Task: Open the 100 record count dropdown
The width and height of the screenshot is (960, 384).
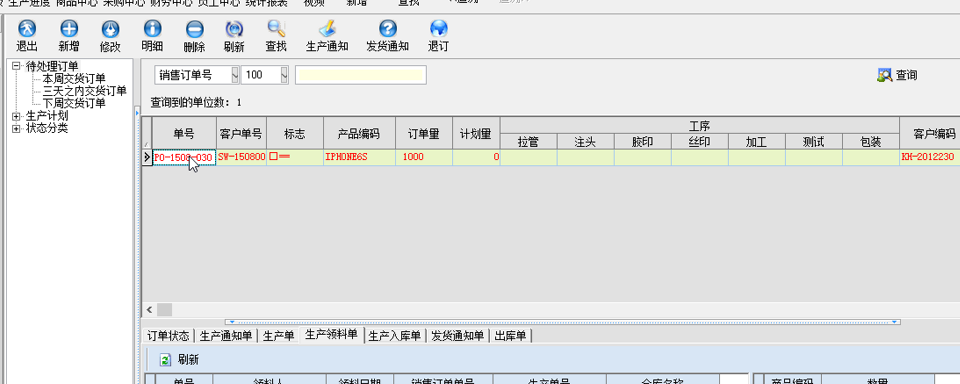Action: pos(284,75)
